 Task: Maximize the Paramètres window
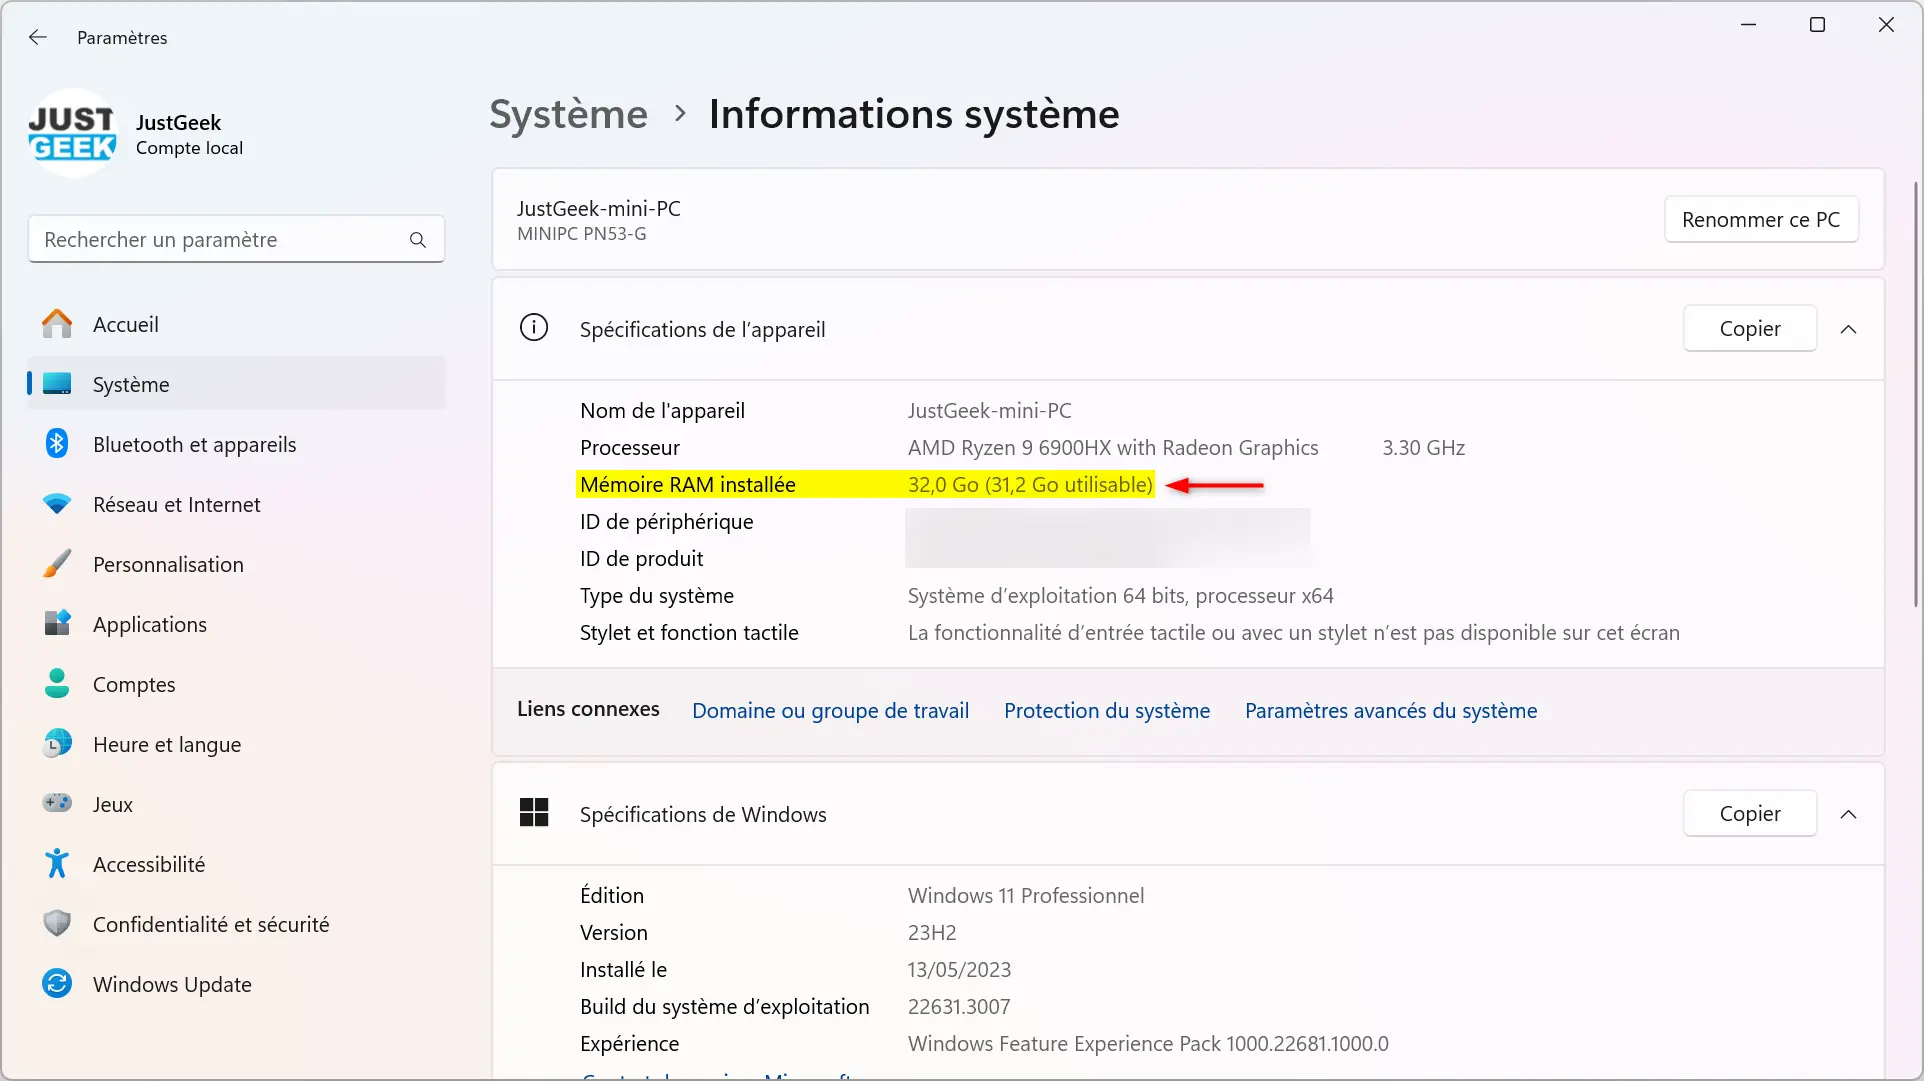coord(1818,25)
